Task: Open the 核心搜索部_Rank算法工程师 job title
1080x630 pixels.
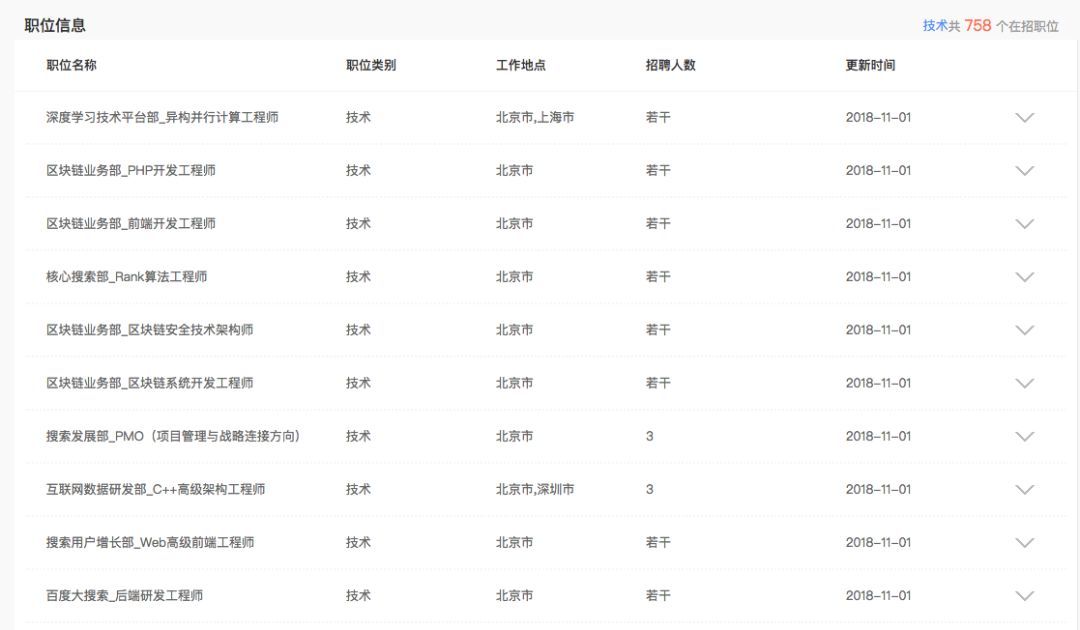Action: click(x=127, y=276)
